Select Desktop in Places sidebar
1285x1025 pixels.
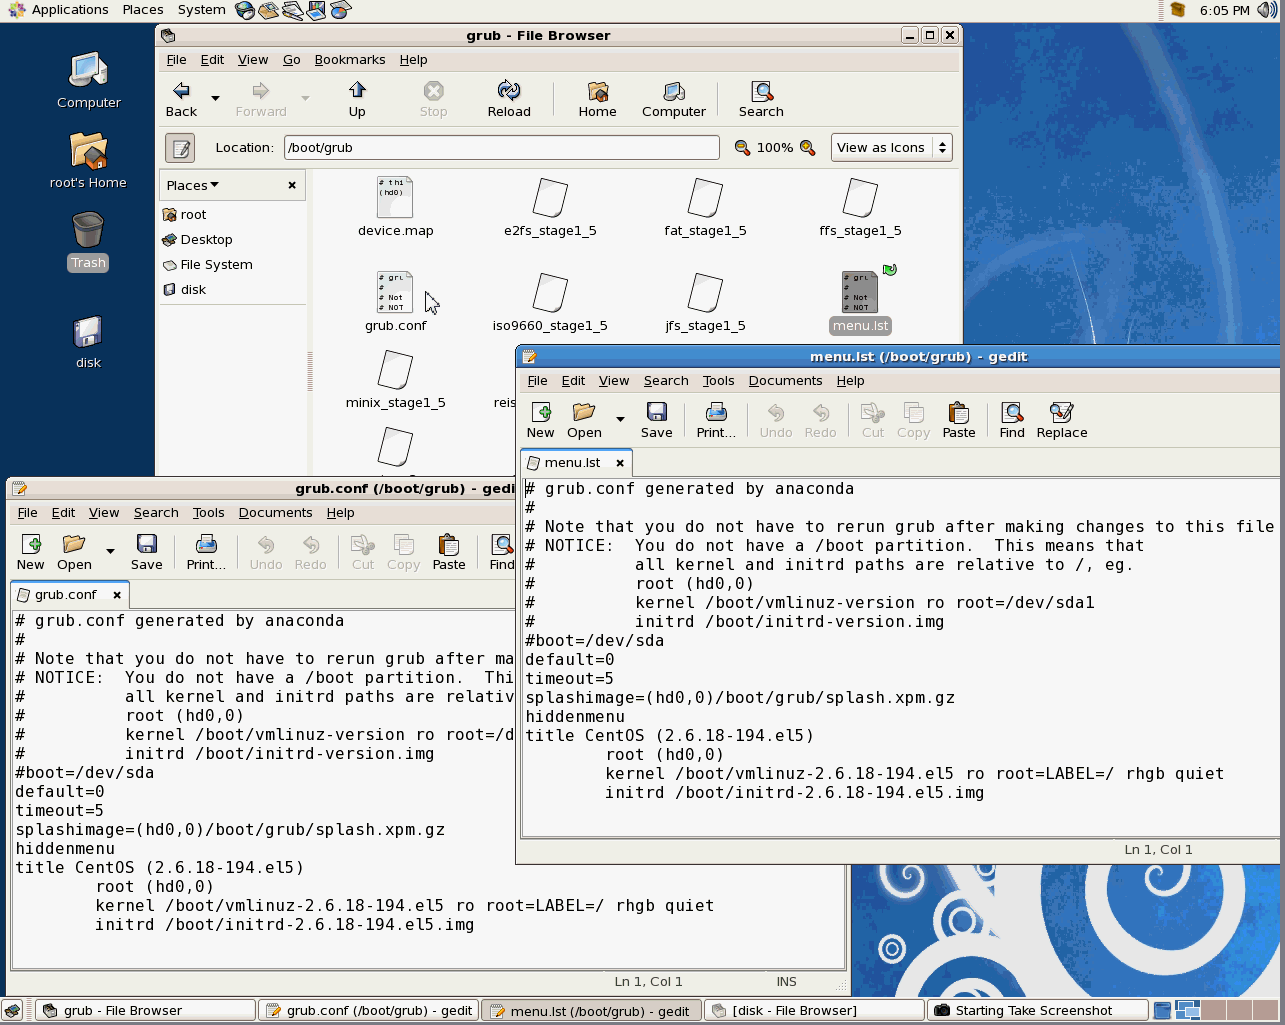point(197,239)
